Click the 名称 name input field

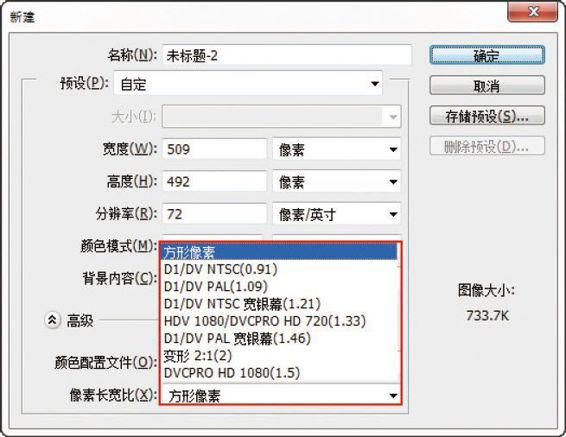(287, 55)
